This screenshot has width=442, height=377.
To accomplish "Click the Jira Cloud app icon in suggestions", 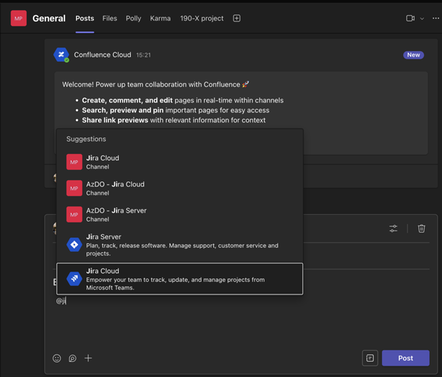I will 74,279.
